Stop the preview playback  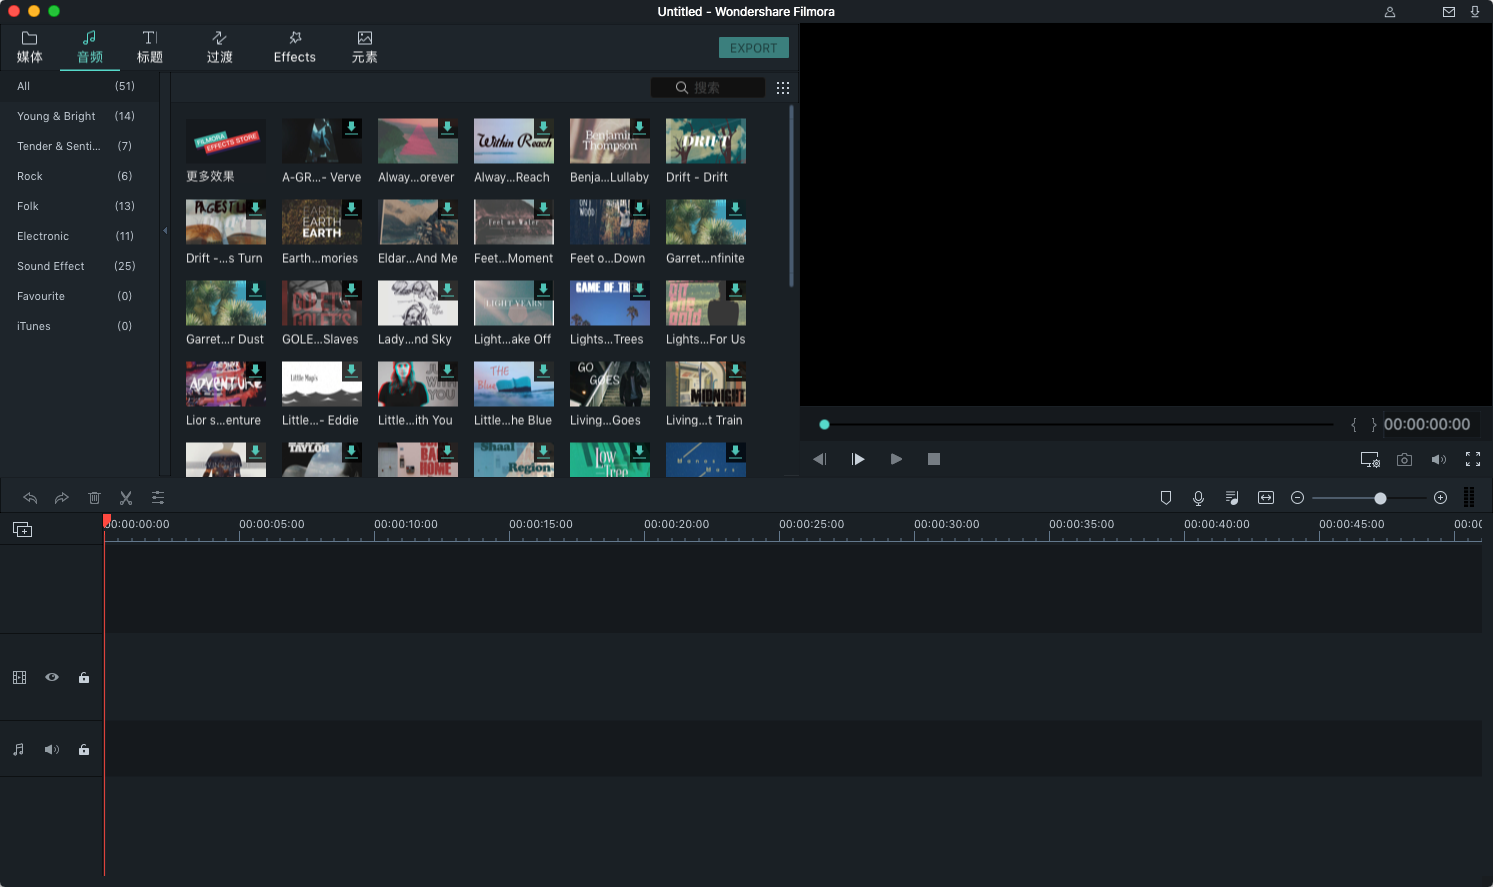tap(934, 459)
